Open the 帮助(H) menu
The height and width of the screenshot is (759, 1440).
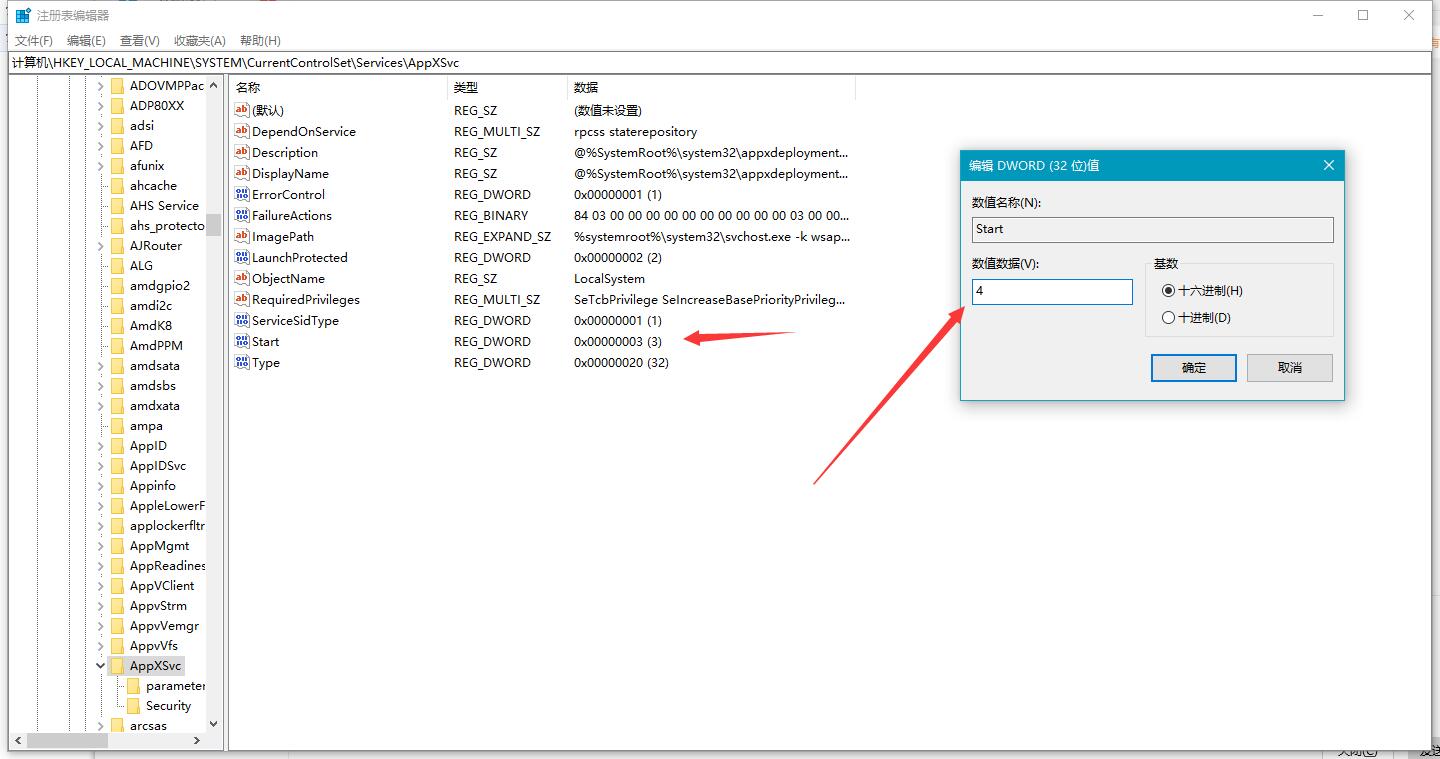pos(260,41)
